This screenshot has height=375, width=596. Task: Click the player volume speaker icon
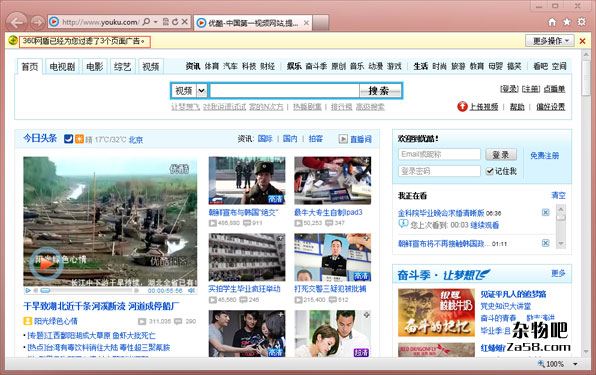(191, 291)
